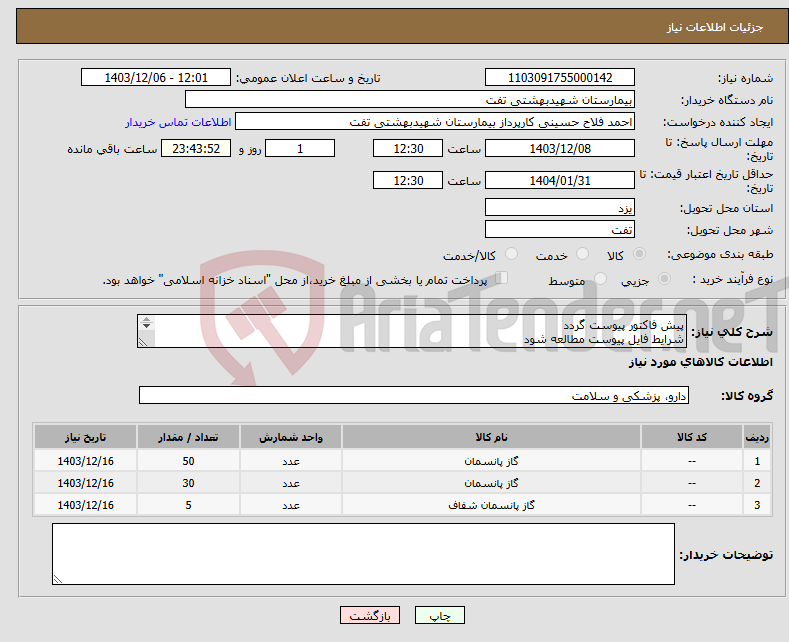789x642 pixels.
Task: Click the نام کالا column header
Action: (x=491, y=437)
